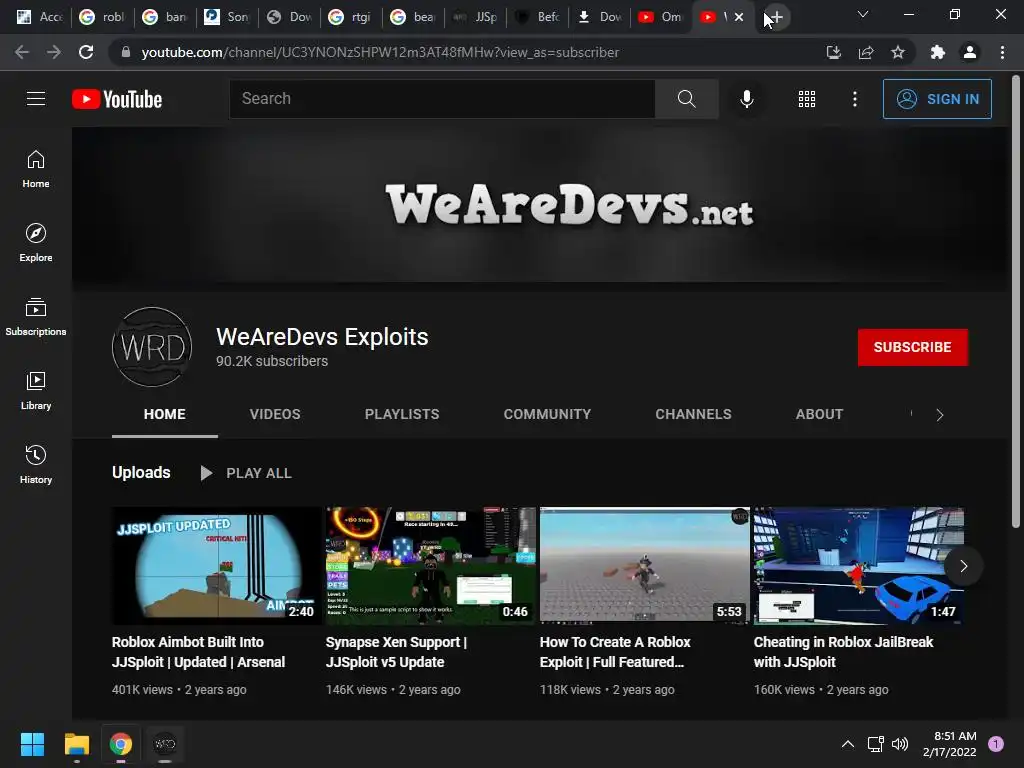
Task: Click the page vertical scrollbar
Action: (x=1016, y=300)
